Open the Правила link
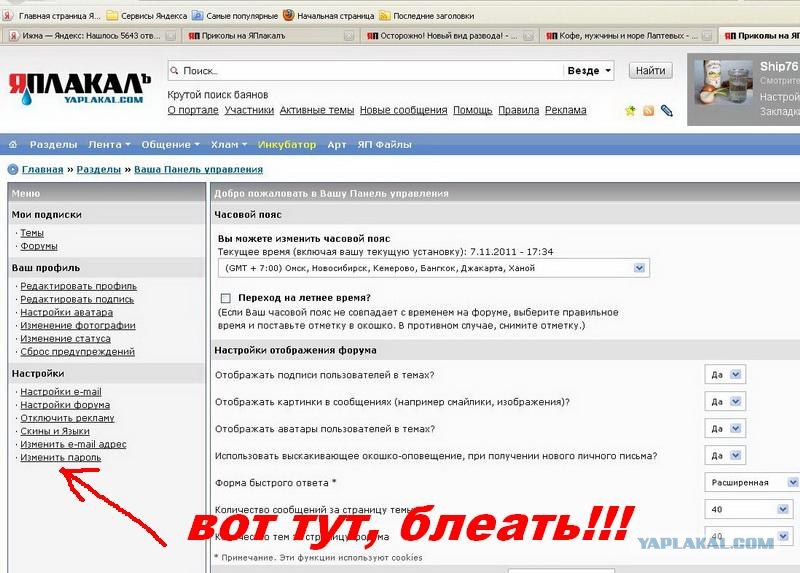Screen dimensions: 800x573 point(518,110)
